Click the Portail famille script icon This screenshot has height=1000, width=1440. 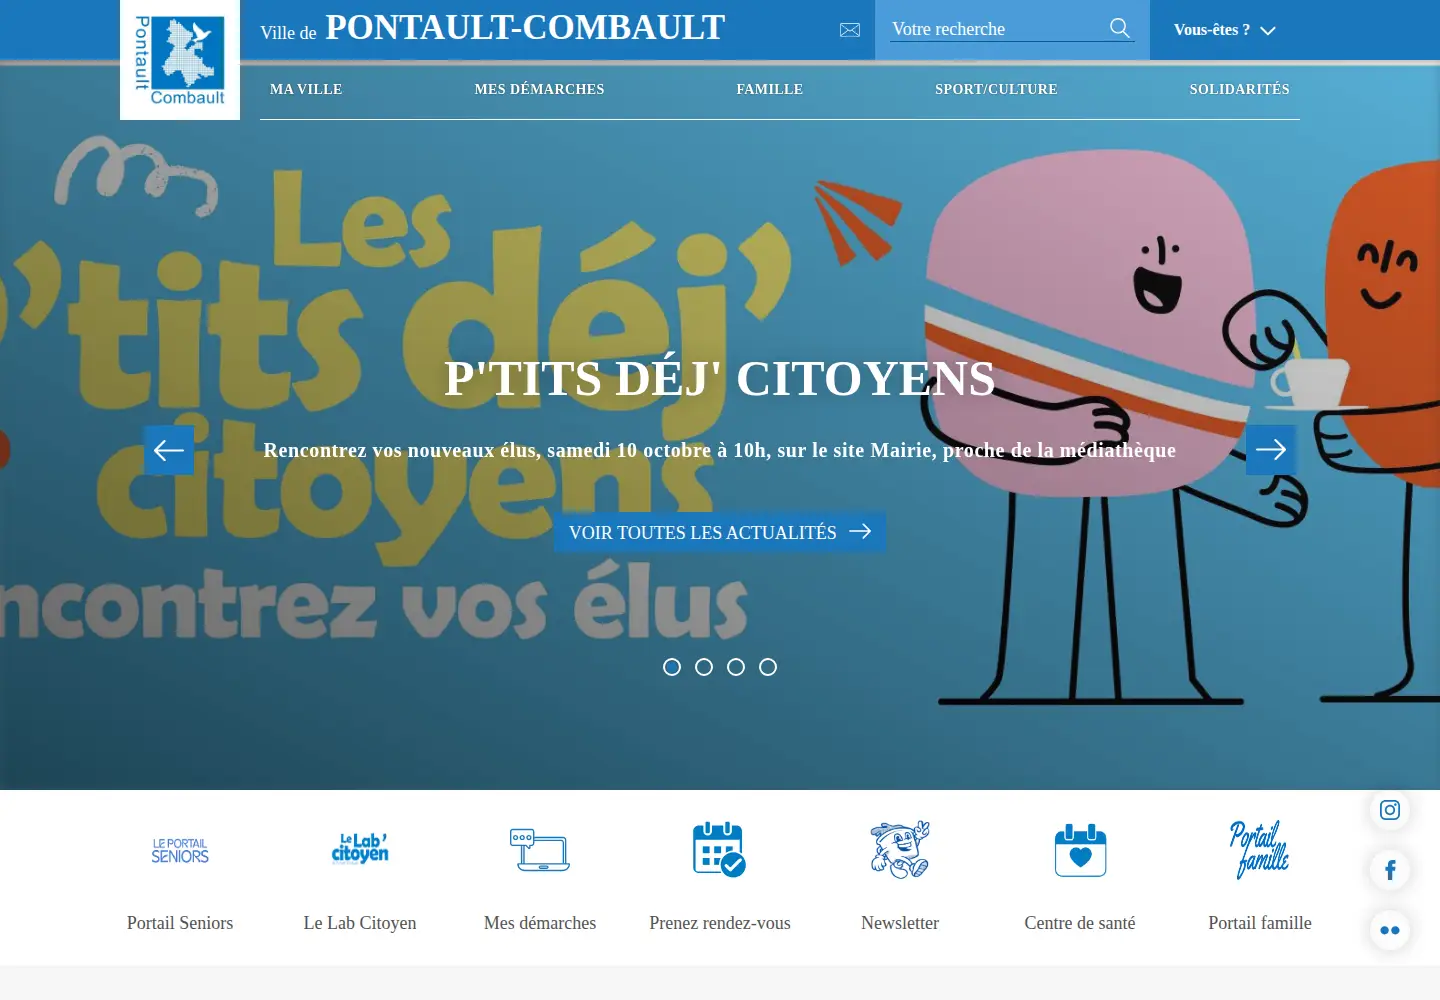point(1259,850)
